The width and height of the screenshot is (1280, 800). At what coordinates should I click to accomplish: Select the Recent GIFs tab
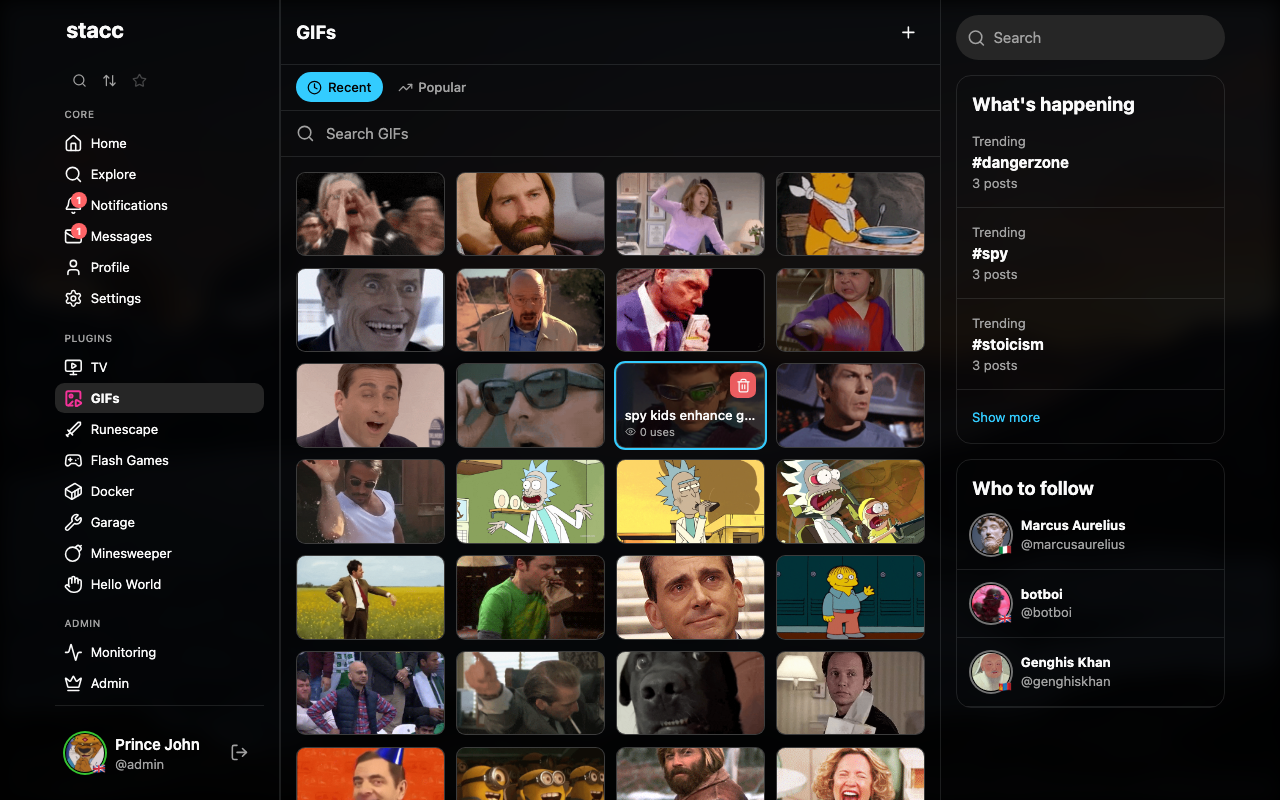click(339, 87)
